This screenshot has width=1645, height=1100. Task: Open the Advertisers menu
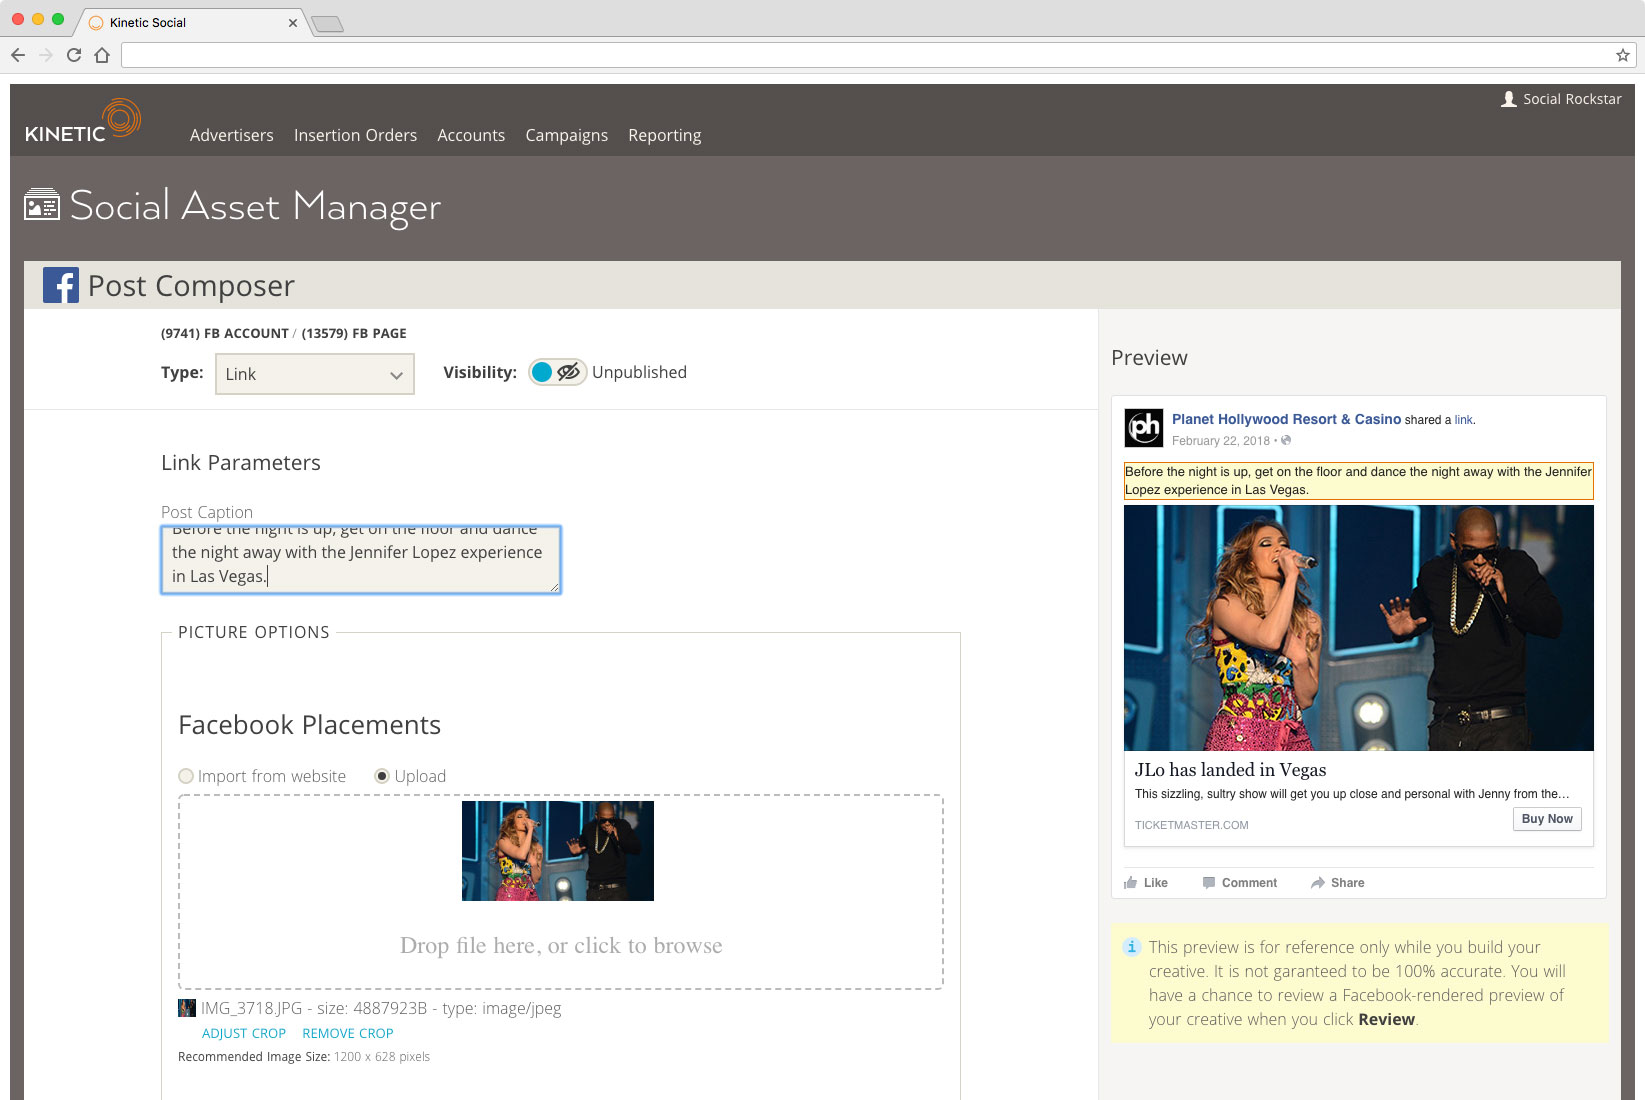(x=232, y=135)
